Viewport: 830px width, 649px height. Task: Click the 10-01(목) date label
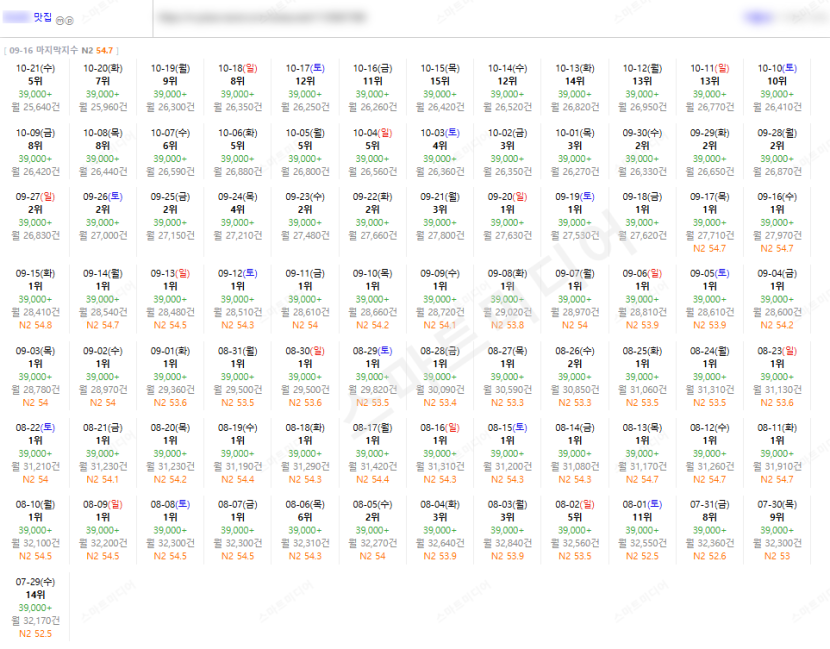click(575, 133)
